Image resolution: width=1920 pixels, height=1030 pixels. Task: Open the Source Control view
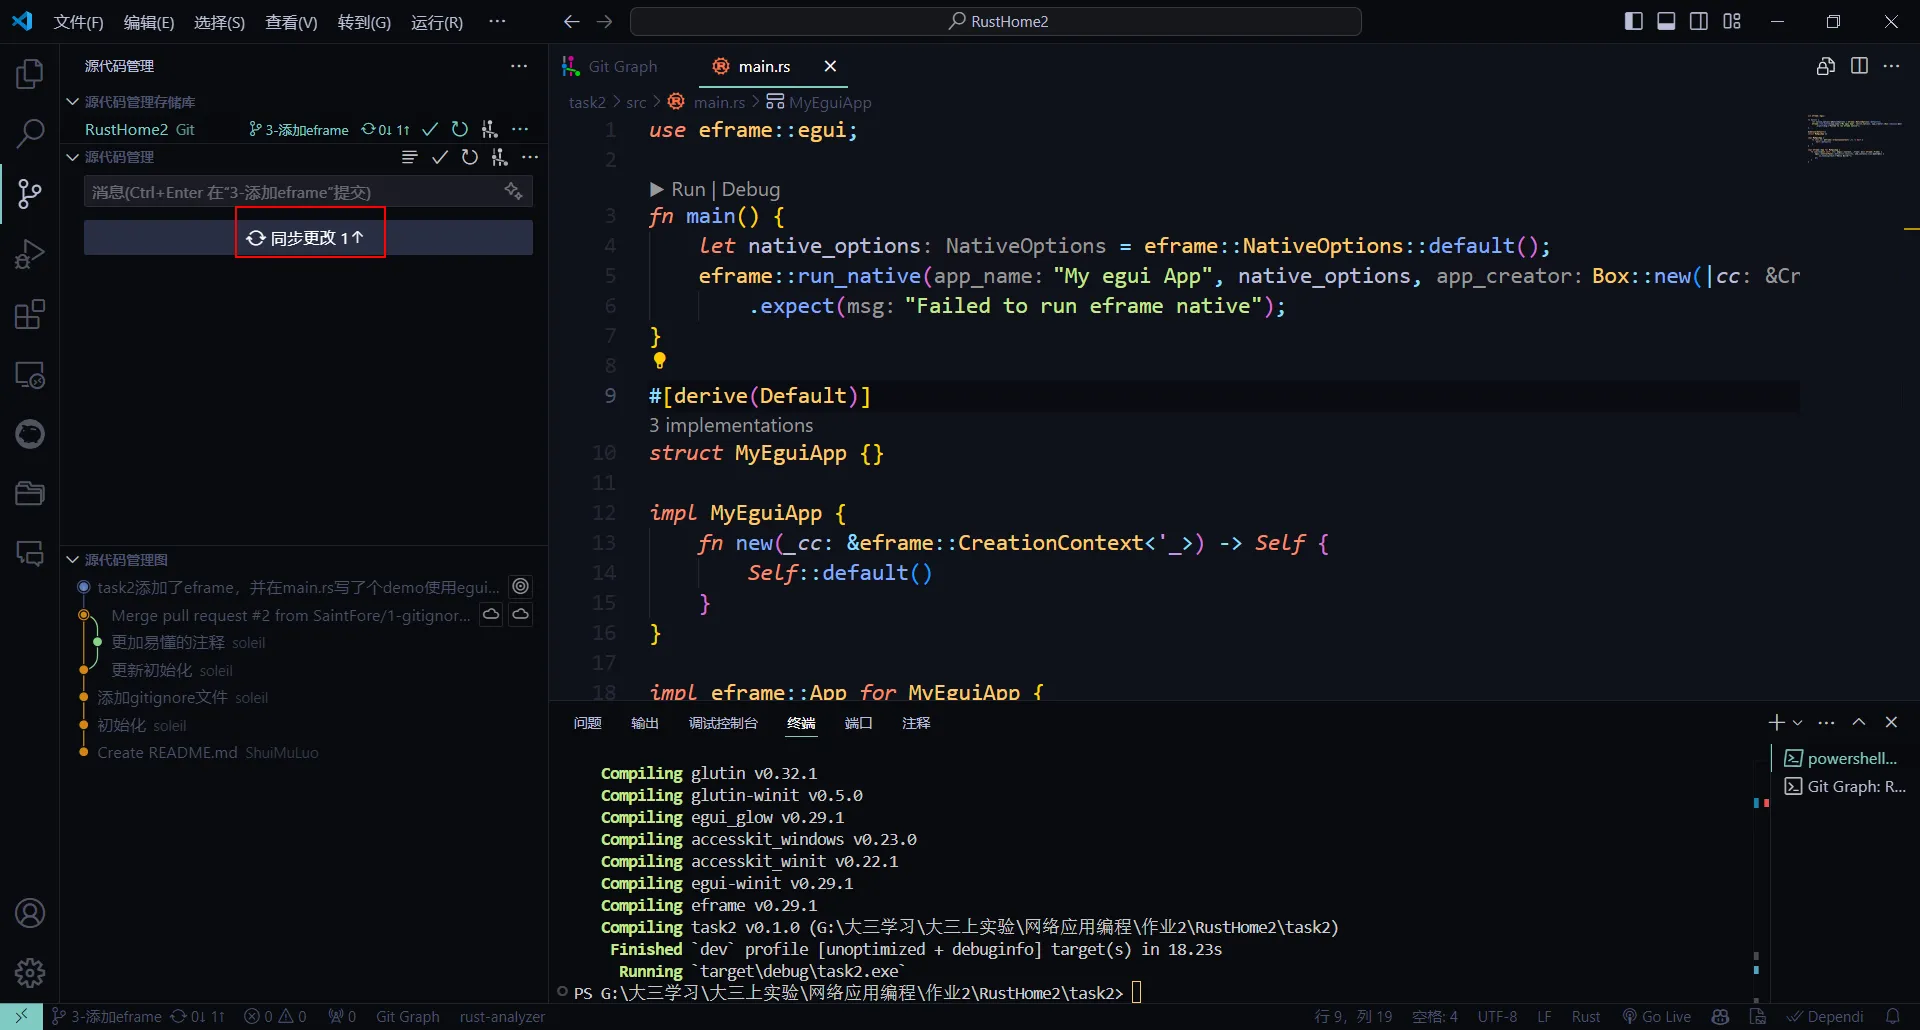29,194
